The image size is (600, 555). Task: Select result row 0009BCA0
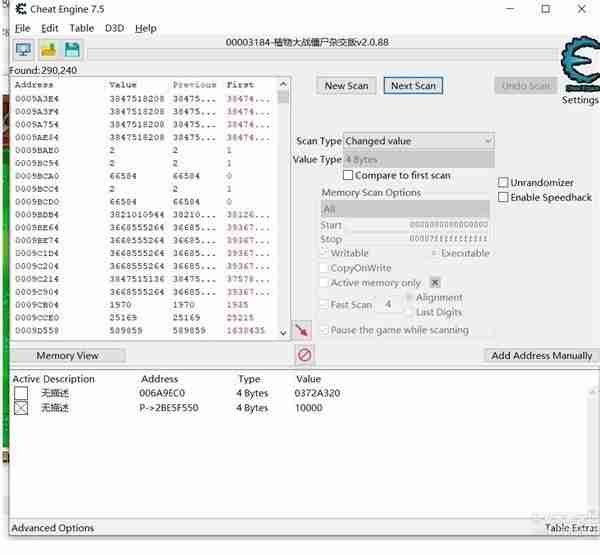(x=144, y=176)
